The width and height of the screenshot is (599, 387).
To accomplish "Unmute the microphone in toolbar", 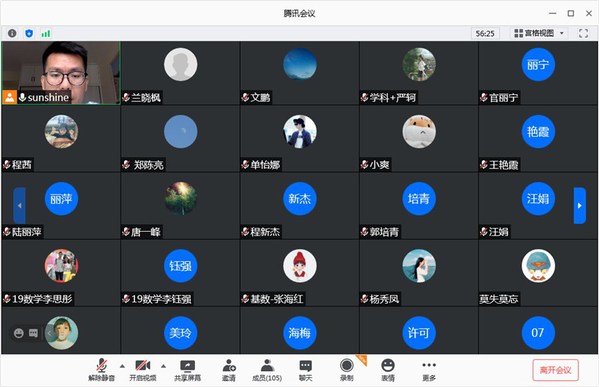I will click(x=101, y=369).
